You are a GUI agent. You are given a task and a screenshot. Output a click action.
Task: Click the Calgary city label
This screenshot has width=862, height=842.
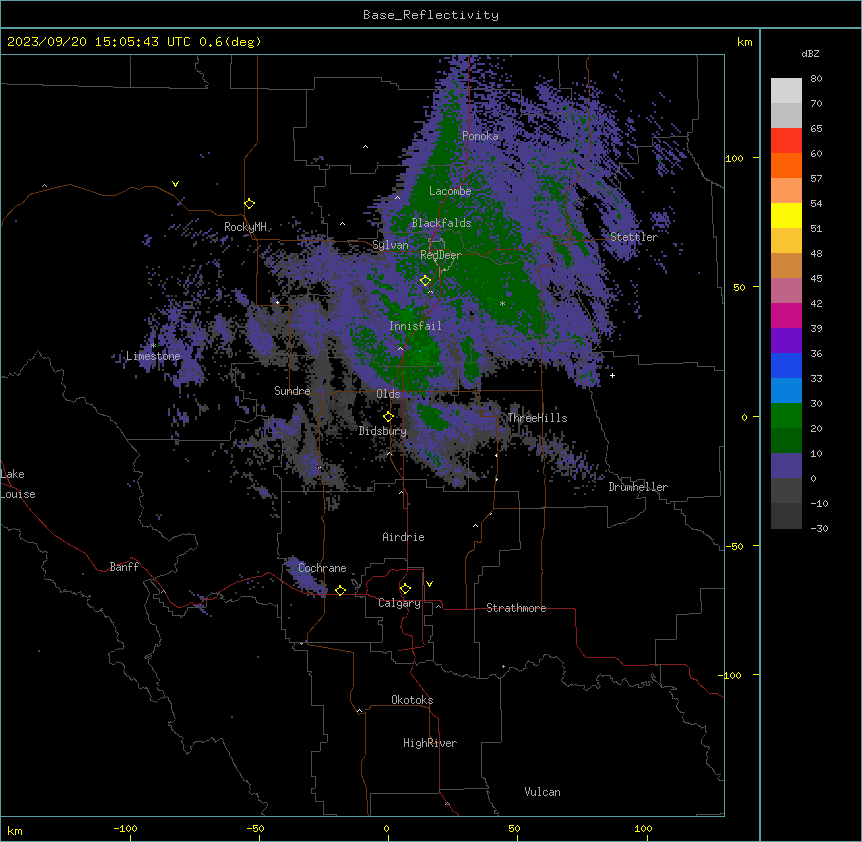click(400, 603)
